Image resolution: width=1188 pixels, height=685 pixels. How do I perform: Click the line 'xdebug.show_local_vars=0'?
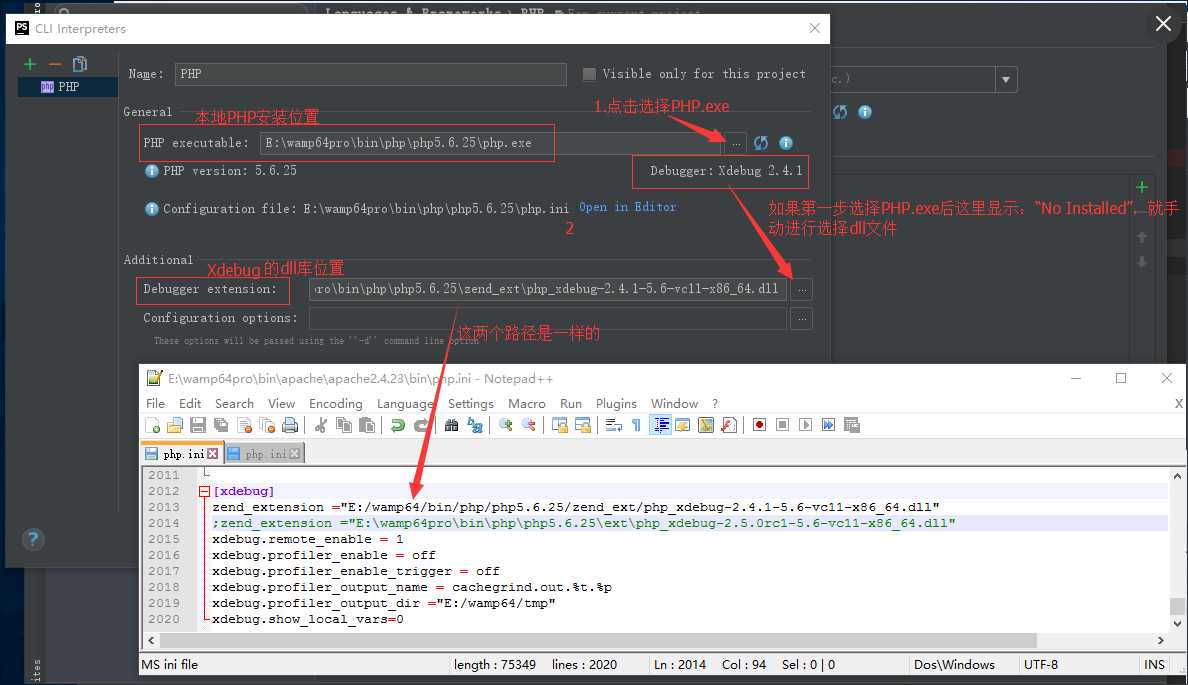tap(308, 619)
